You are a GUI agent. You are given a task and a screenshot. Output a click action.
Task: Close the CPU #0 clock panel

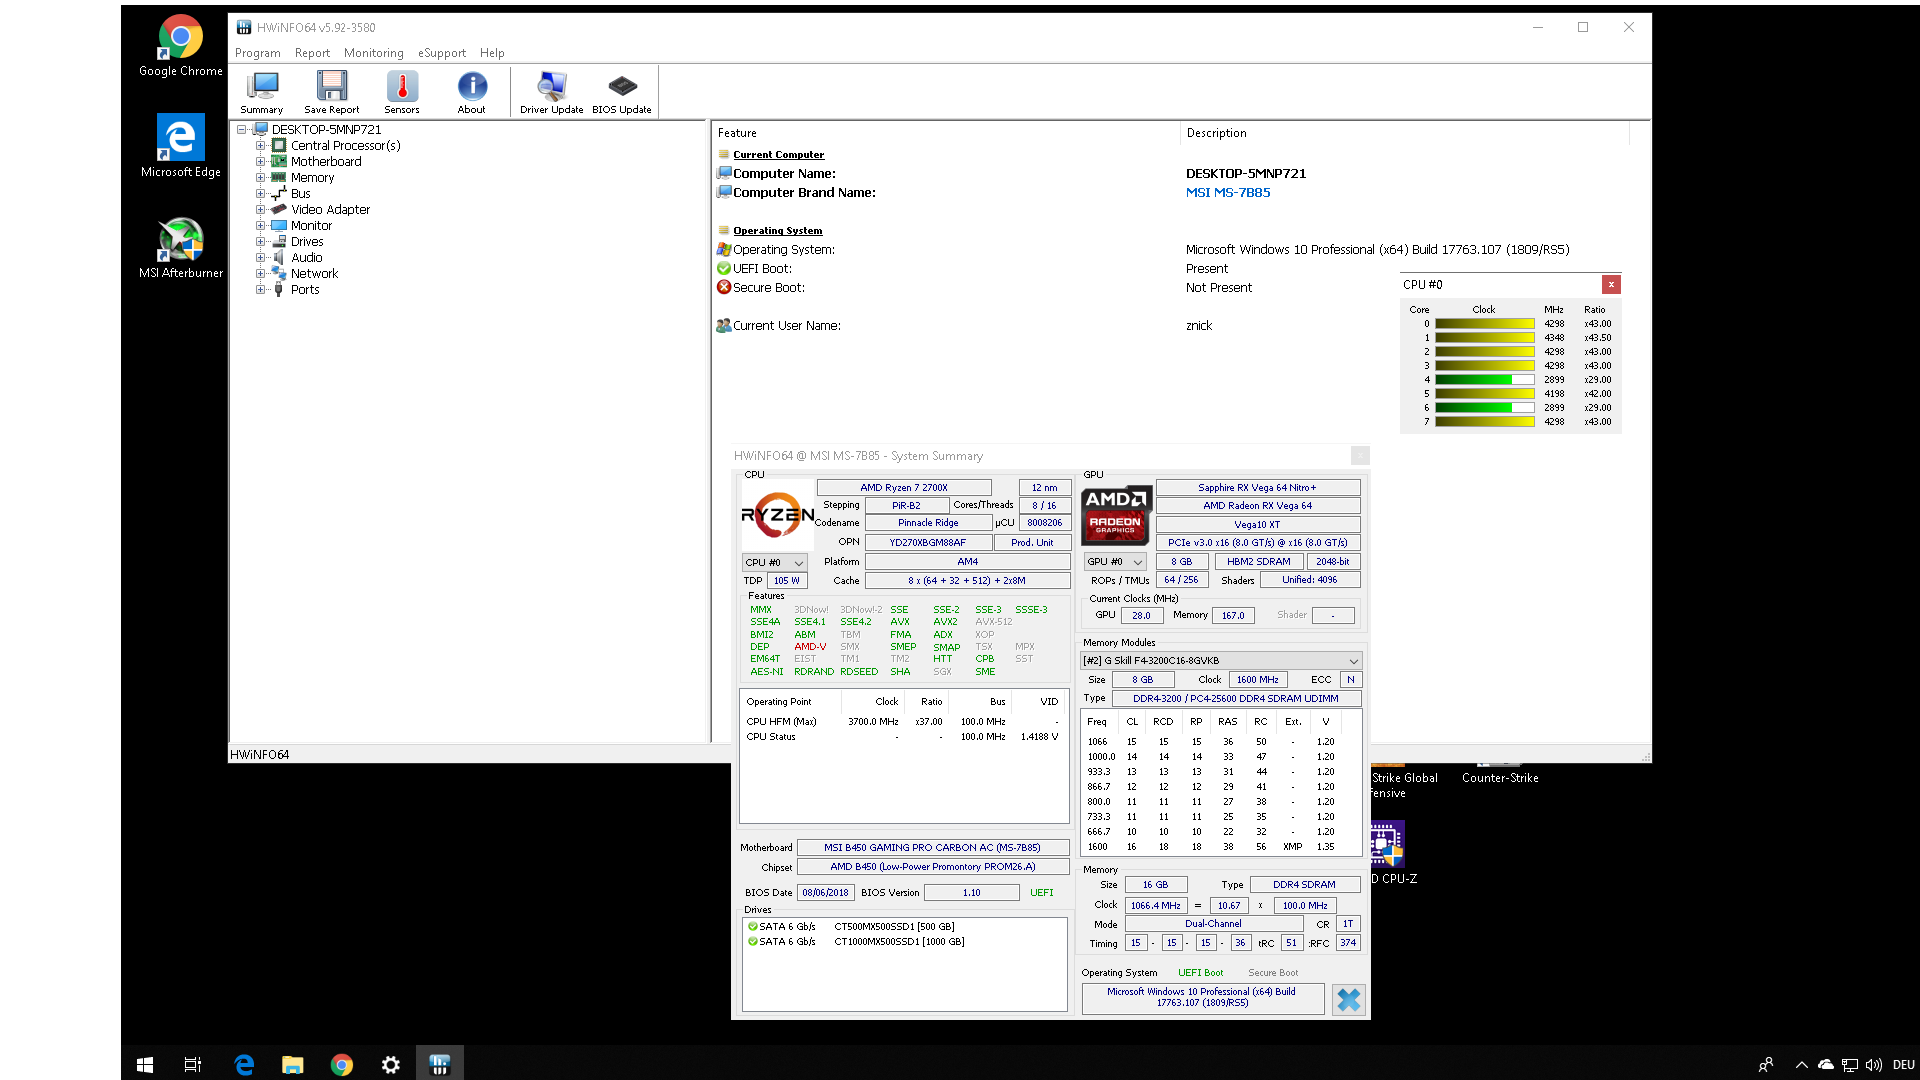pyautogui.click(x=1611, y=285)
